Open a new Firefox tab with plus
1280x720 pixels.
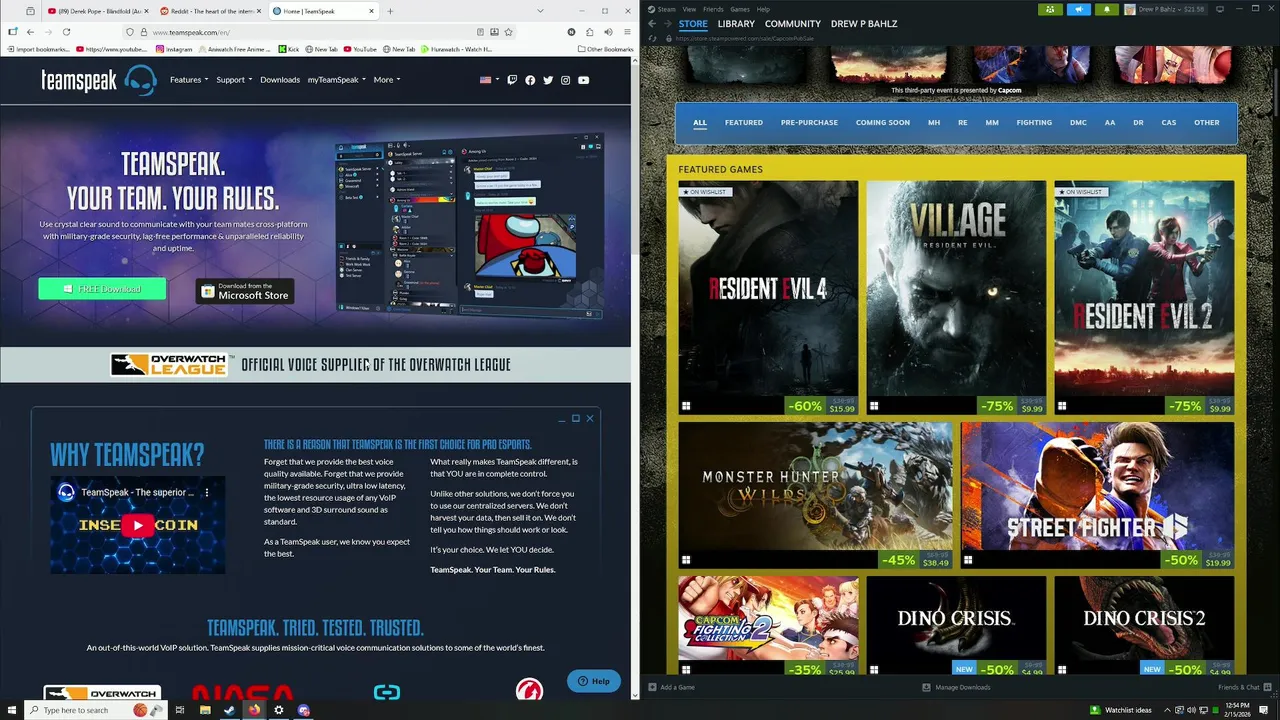click(x=390, y=11)
